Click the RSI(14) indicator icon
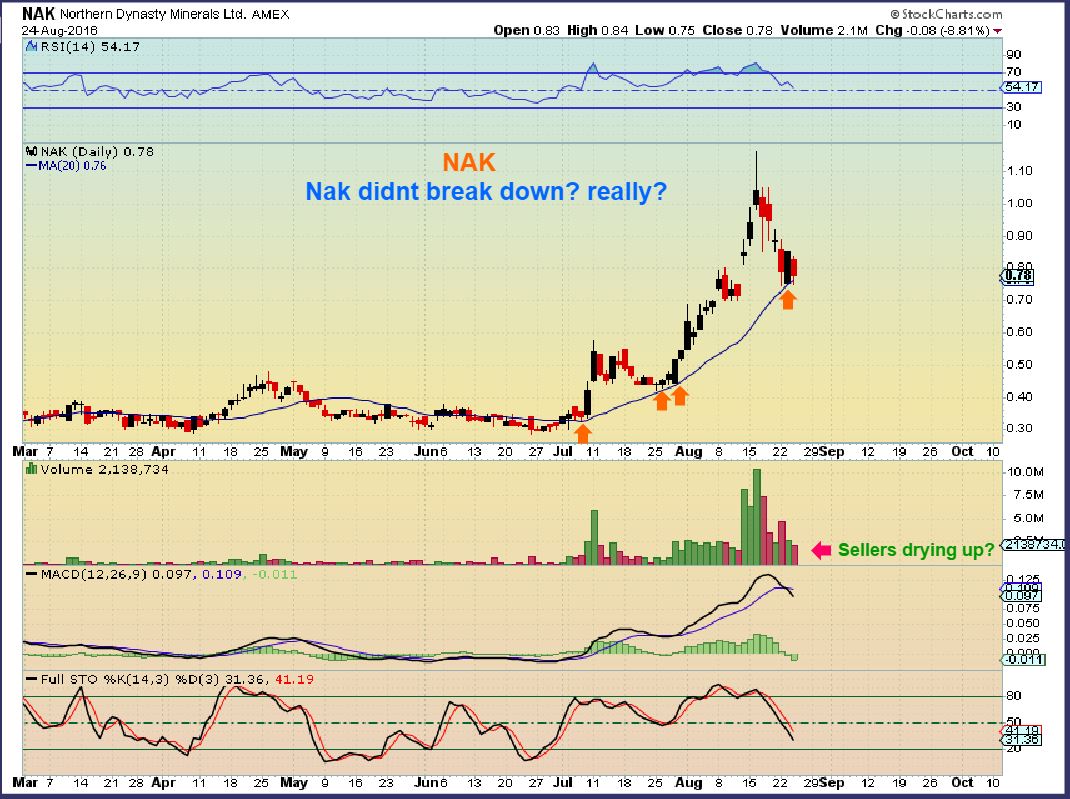 [x=31, y=46]
